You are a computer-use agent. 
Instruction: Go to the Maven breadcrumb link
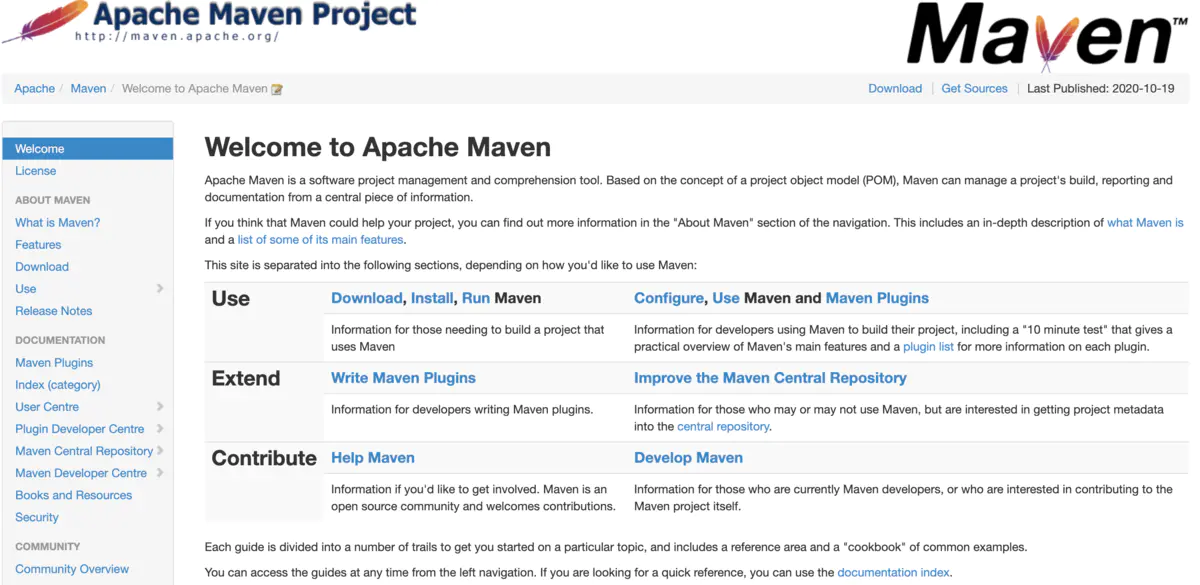(x=88, y=89)
